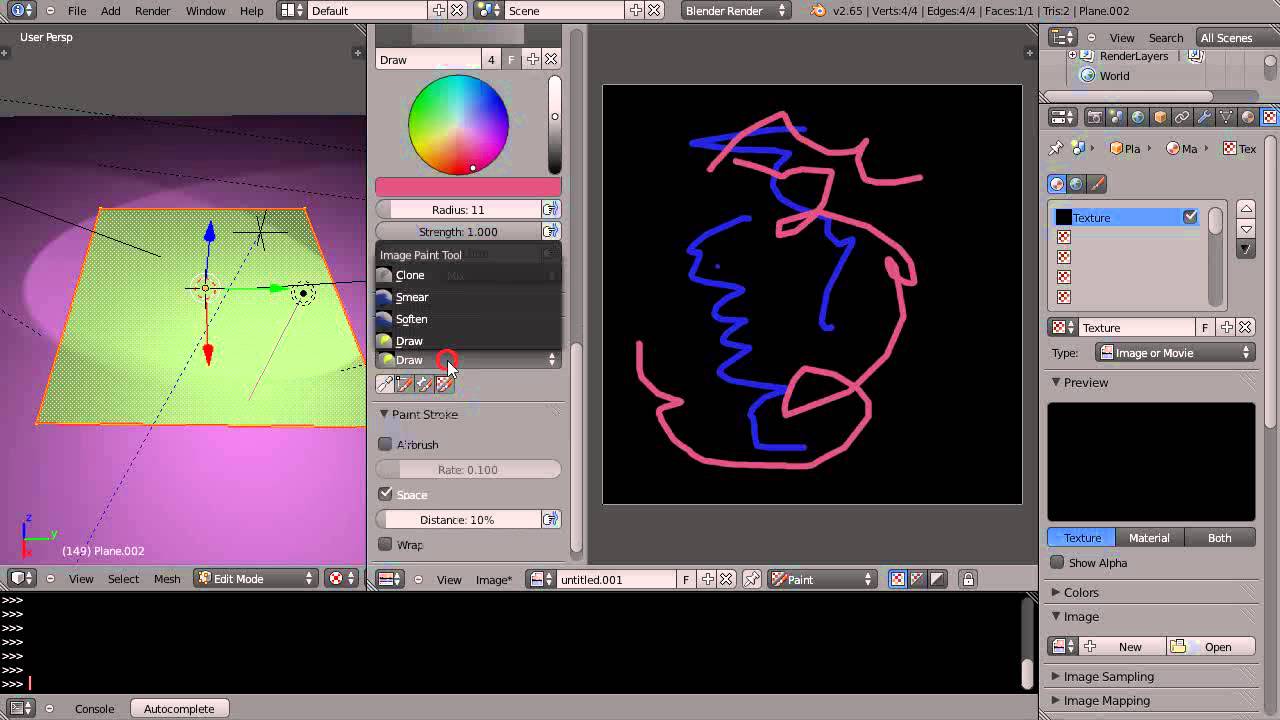Switch preview to Material tab
Image resolution: width=1280 pixels, height=720 pixels.
pyautogui.click(x=1149, y=538)
